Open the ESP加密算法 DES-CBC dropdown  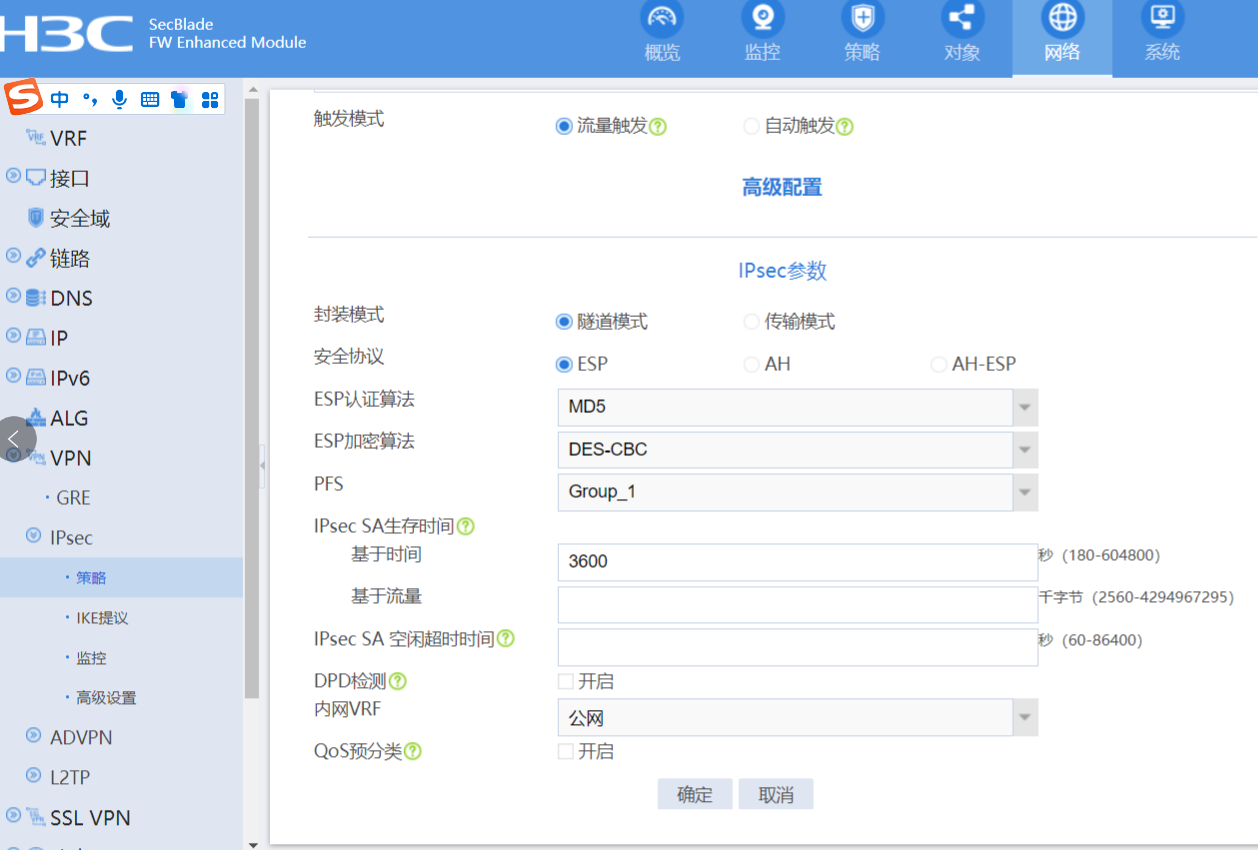pos(797,449)
